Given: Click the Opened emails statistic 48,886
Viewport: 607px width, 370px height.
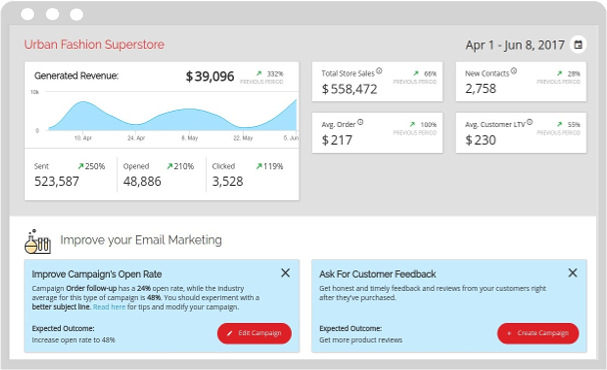Looking at the screenshot, I should tap(142, 181).
